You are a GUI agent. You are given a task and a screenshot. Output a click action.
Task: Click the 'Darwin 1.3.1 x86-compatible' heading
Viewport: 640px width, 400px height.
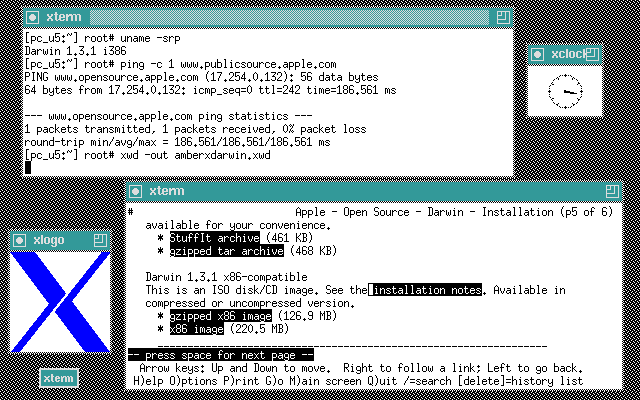[x=227, y=277]
